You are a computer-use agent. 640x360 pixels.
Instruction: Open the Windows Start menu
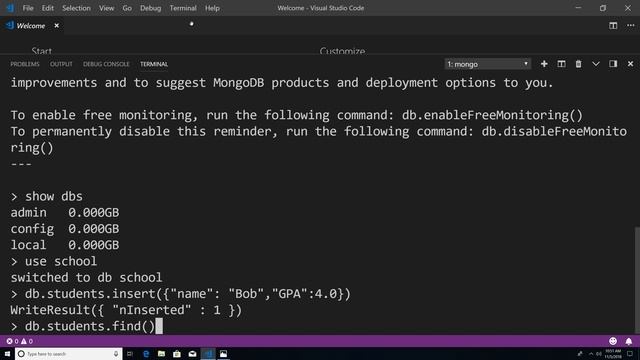[7, 354]
